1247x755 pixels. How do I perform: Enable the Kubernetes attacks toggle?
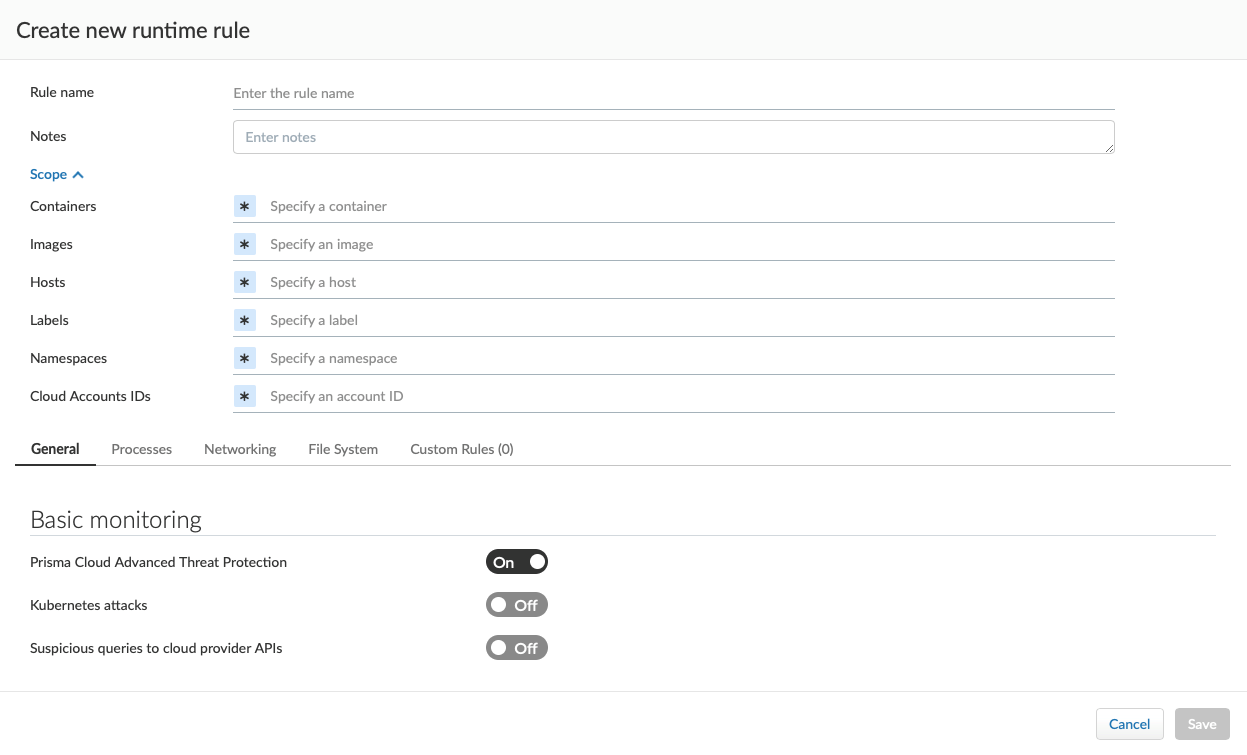tap(517, 605)
